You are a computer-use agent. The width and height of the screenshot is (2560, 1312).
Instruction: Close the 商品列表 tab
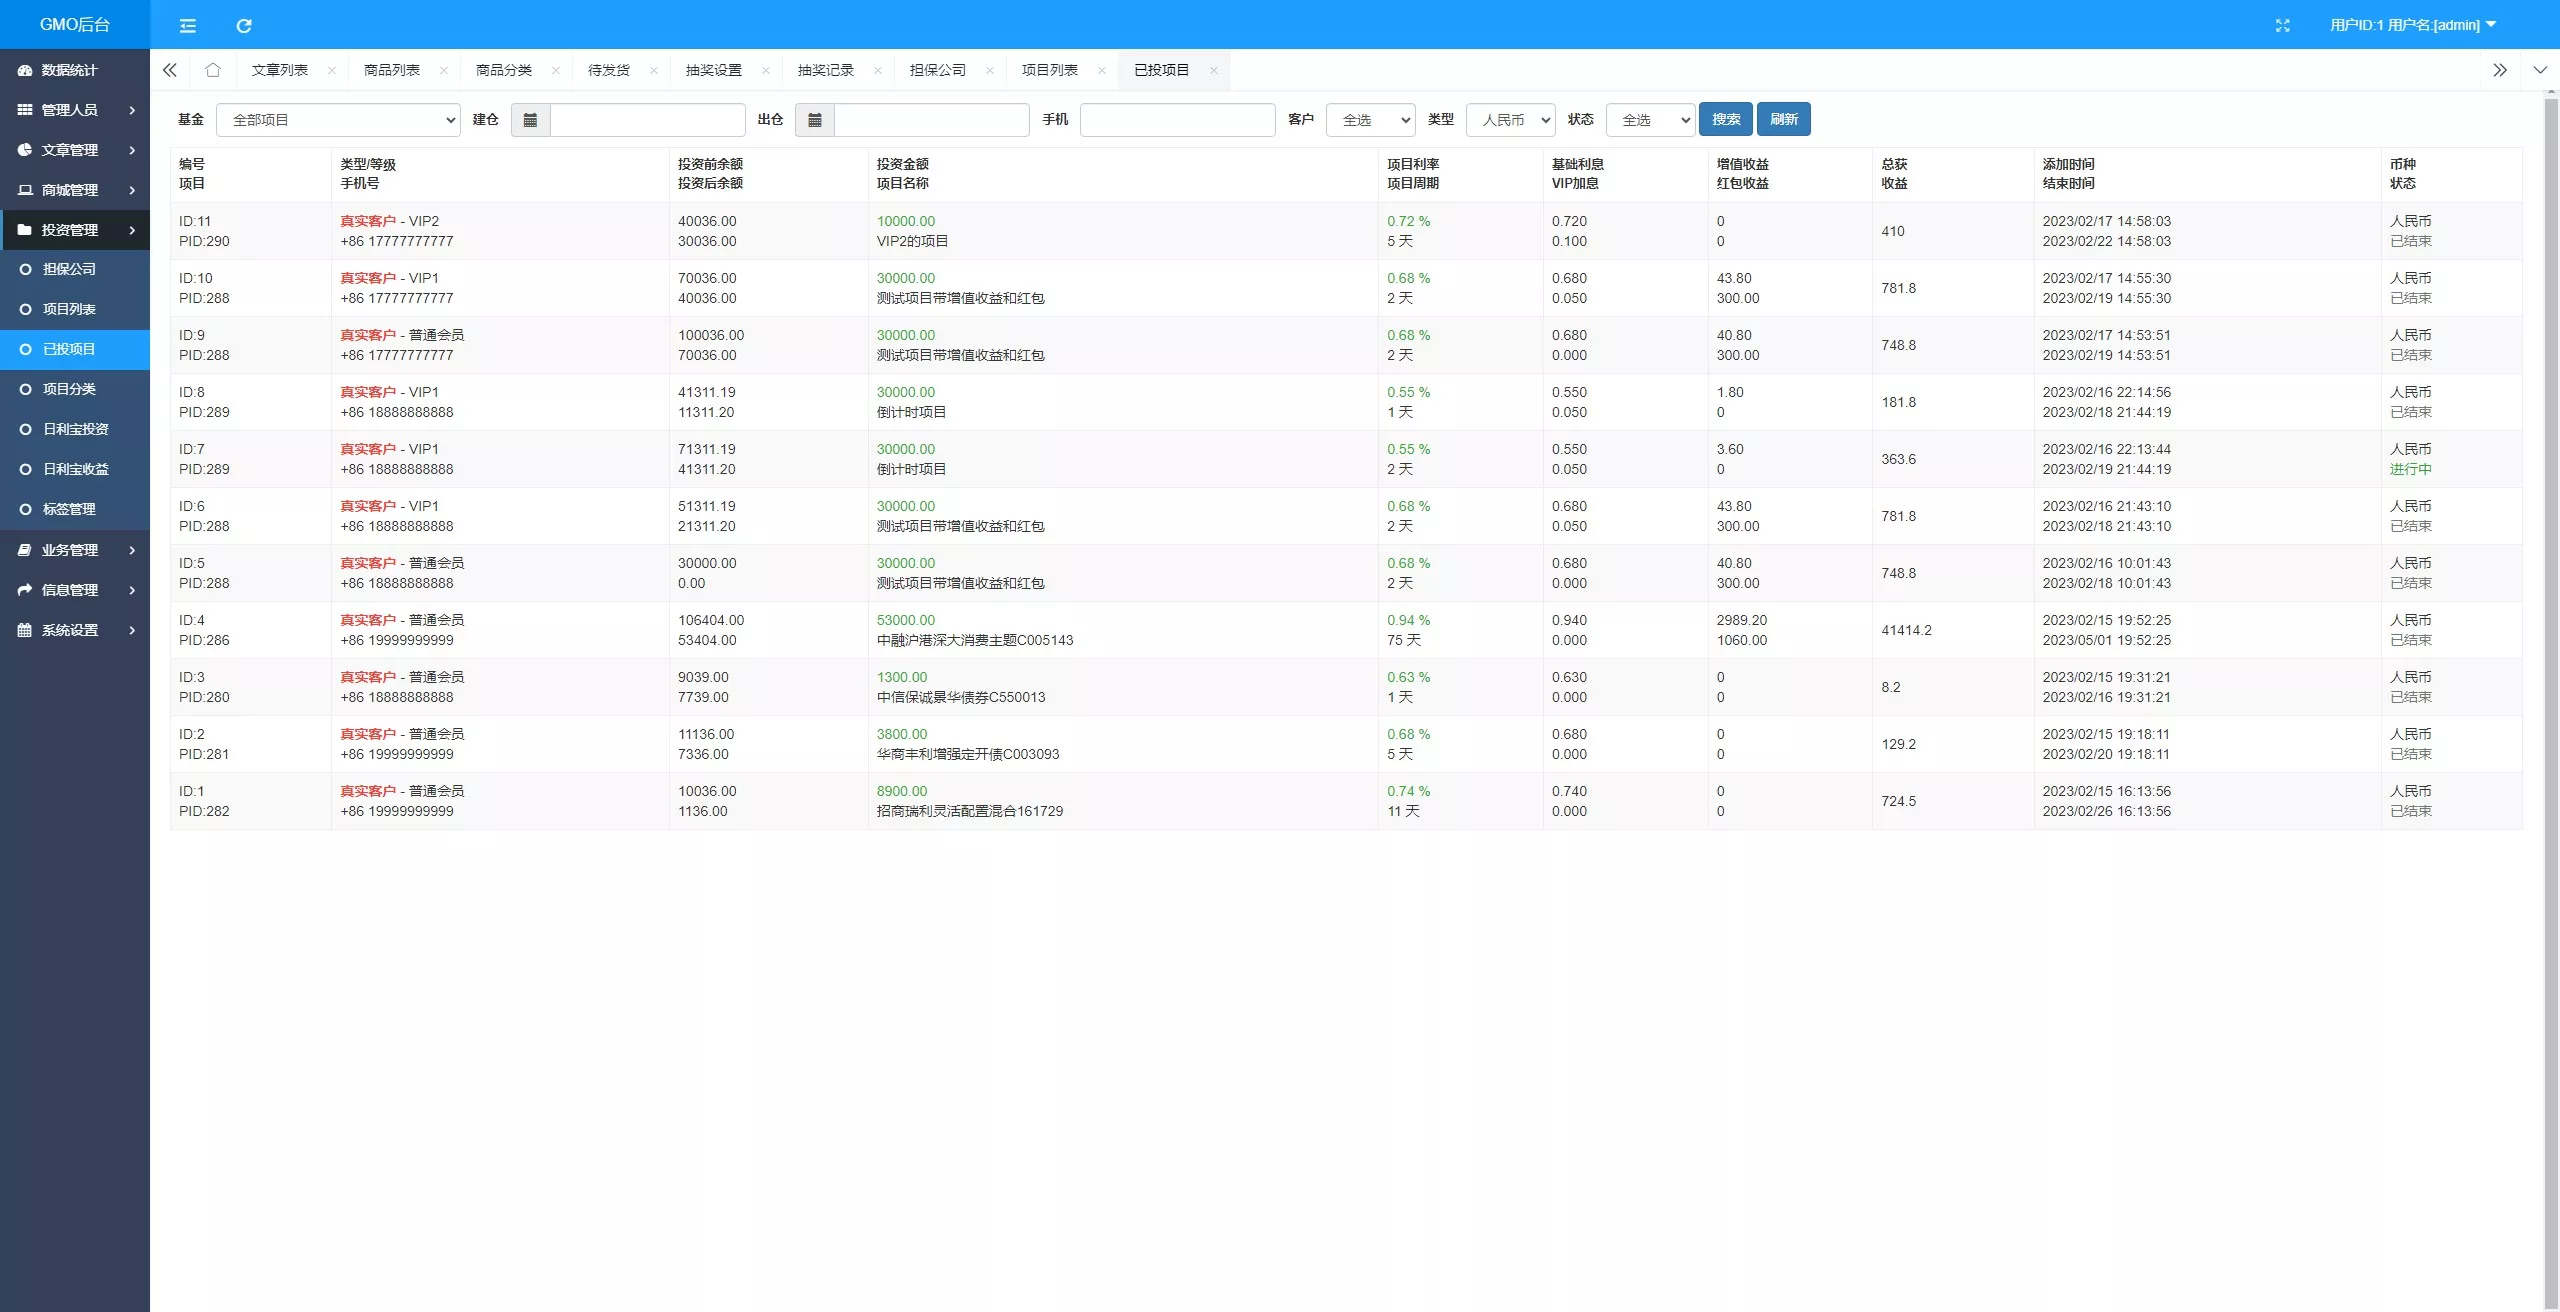tap(443, 70)
